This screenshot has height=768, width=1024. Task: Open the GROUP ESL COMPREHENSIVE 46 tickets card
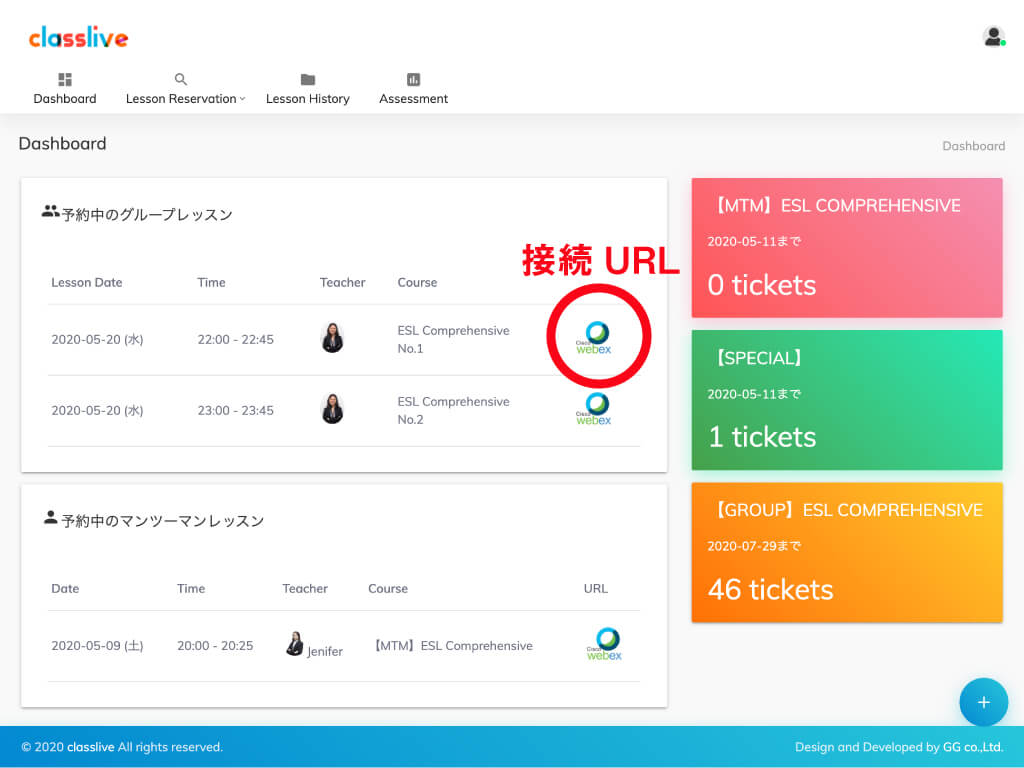(x=847, y=552)
